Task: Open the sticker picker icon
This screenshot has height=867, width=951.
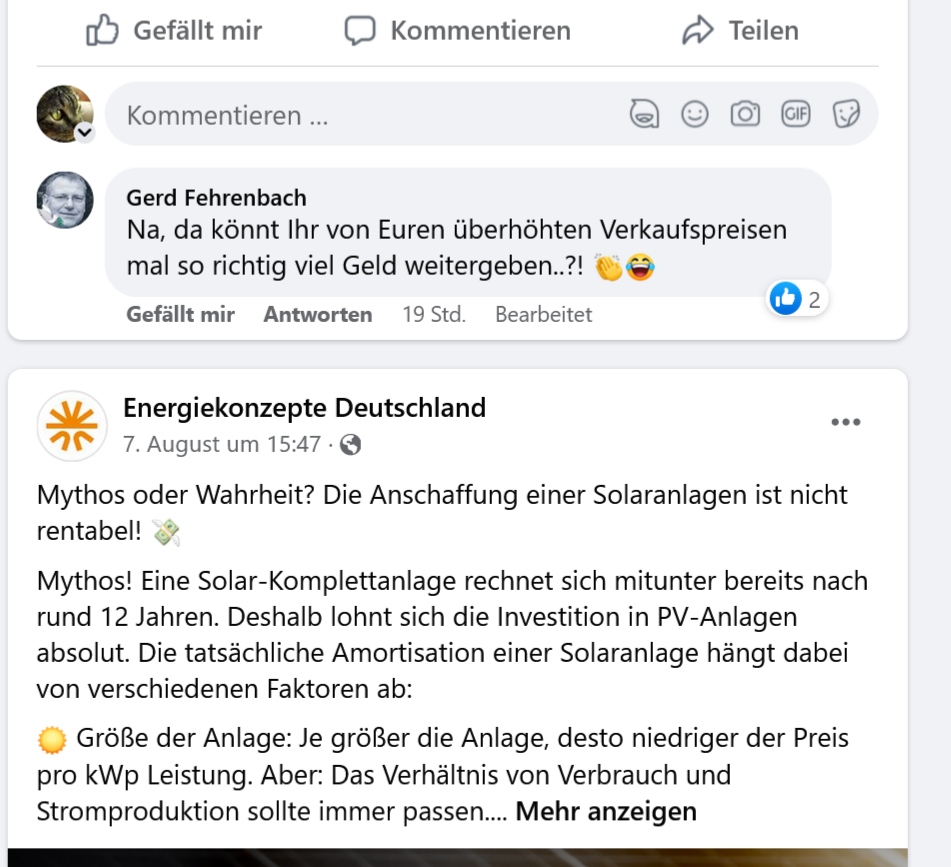Action: (846, 114)
